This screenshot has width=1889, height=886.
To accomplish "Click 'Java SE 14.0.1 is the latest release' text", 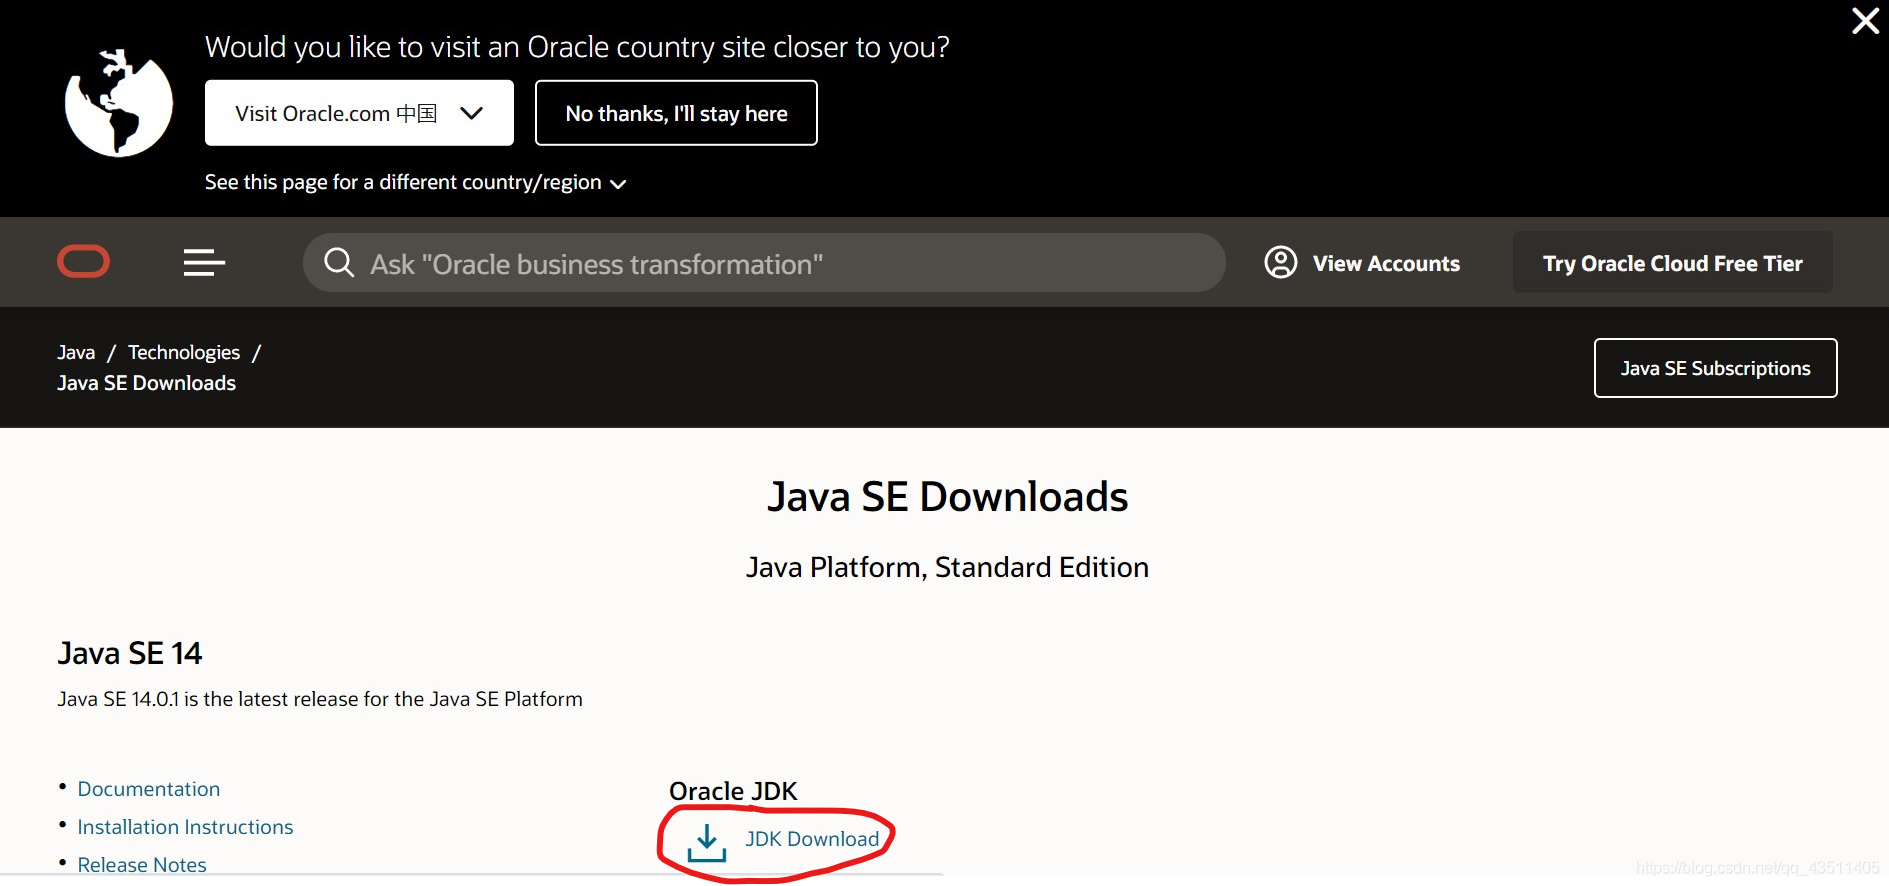I will click(320, 699).
